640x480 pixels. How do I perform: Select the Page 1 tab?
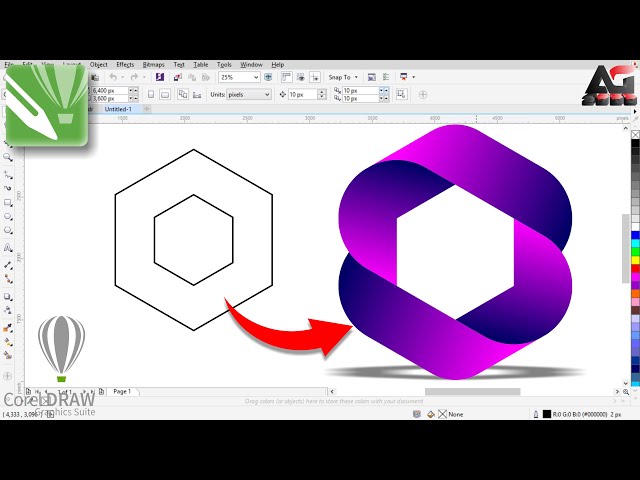click(122, 391)
